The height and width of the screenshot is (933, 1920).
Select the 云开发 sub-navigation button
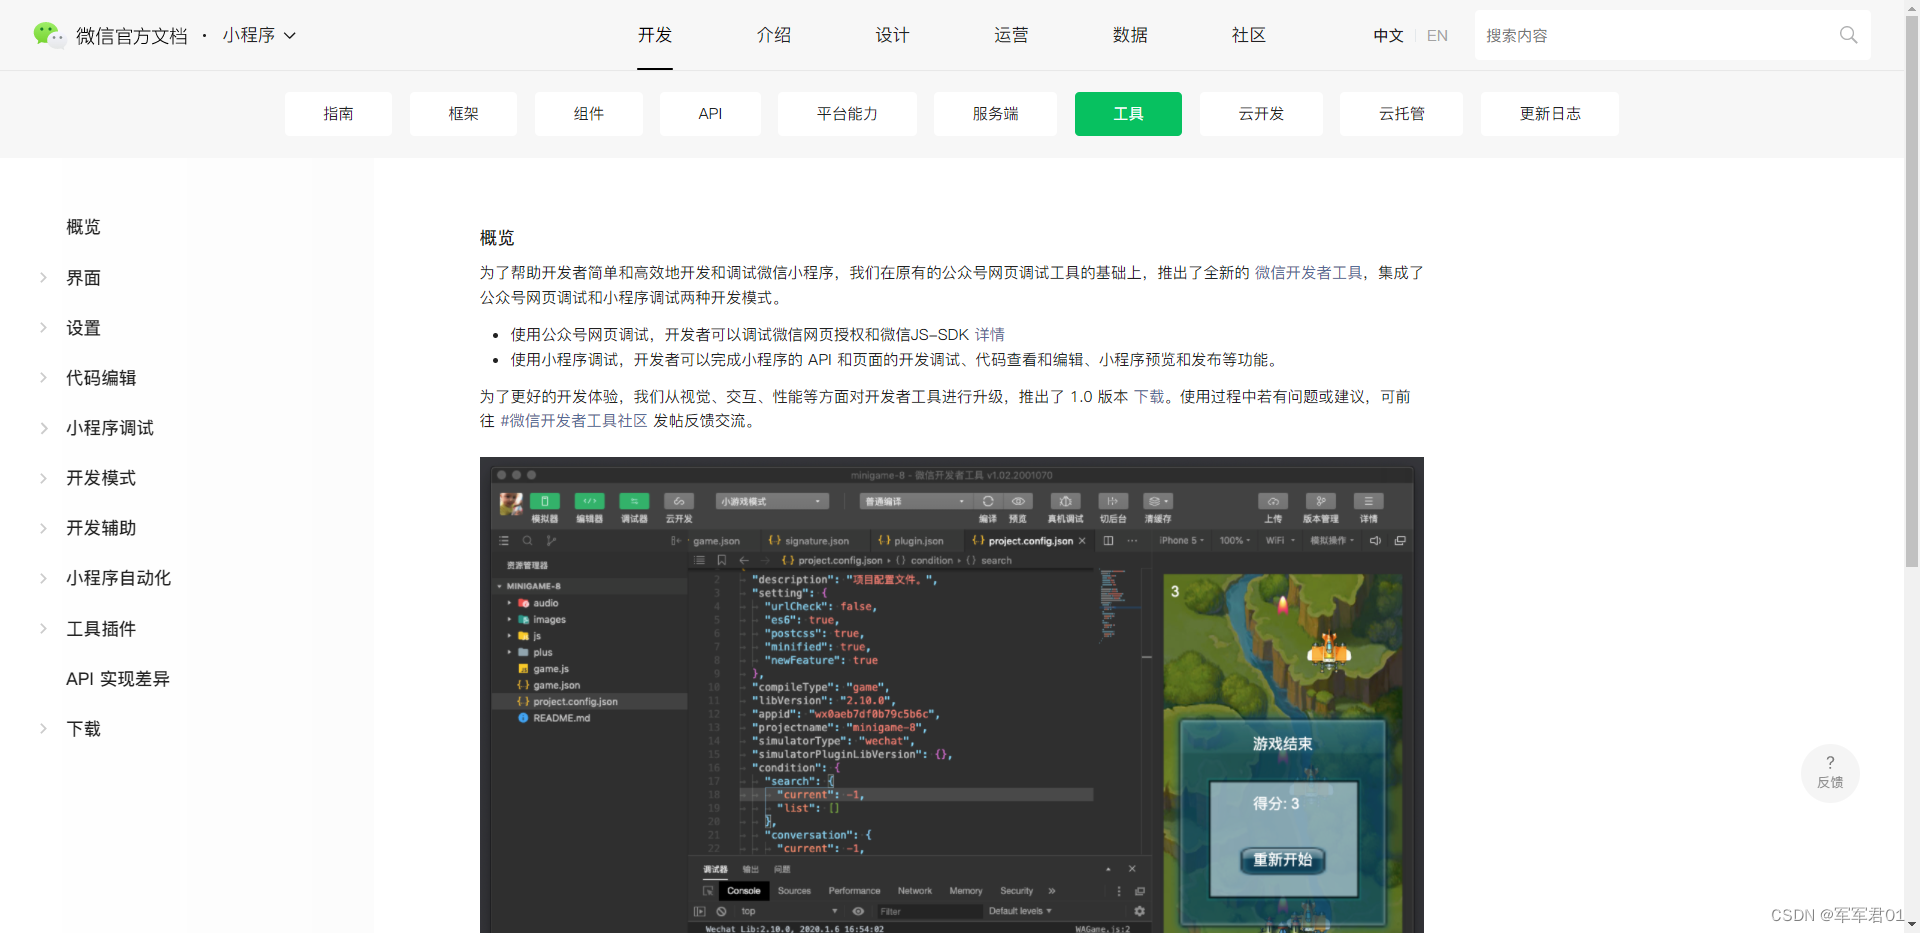pyautogui.click(x=1261, y=114)
